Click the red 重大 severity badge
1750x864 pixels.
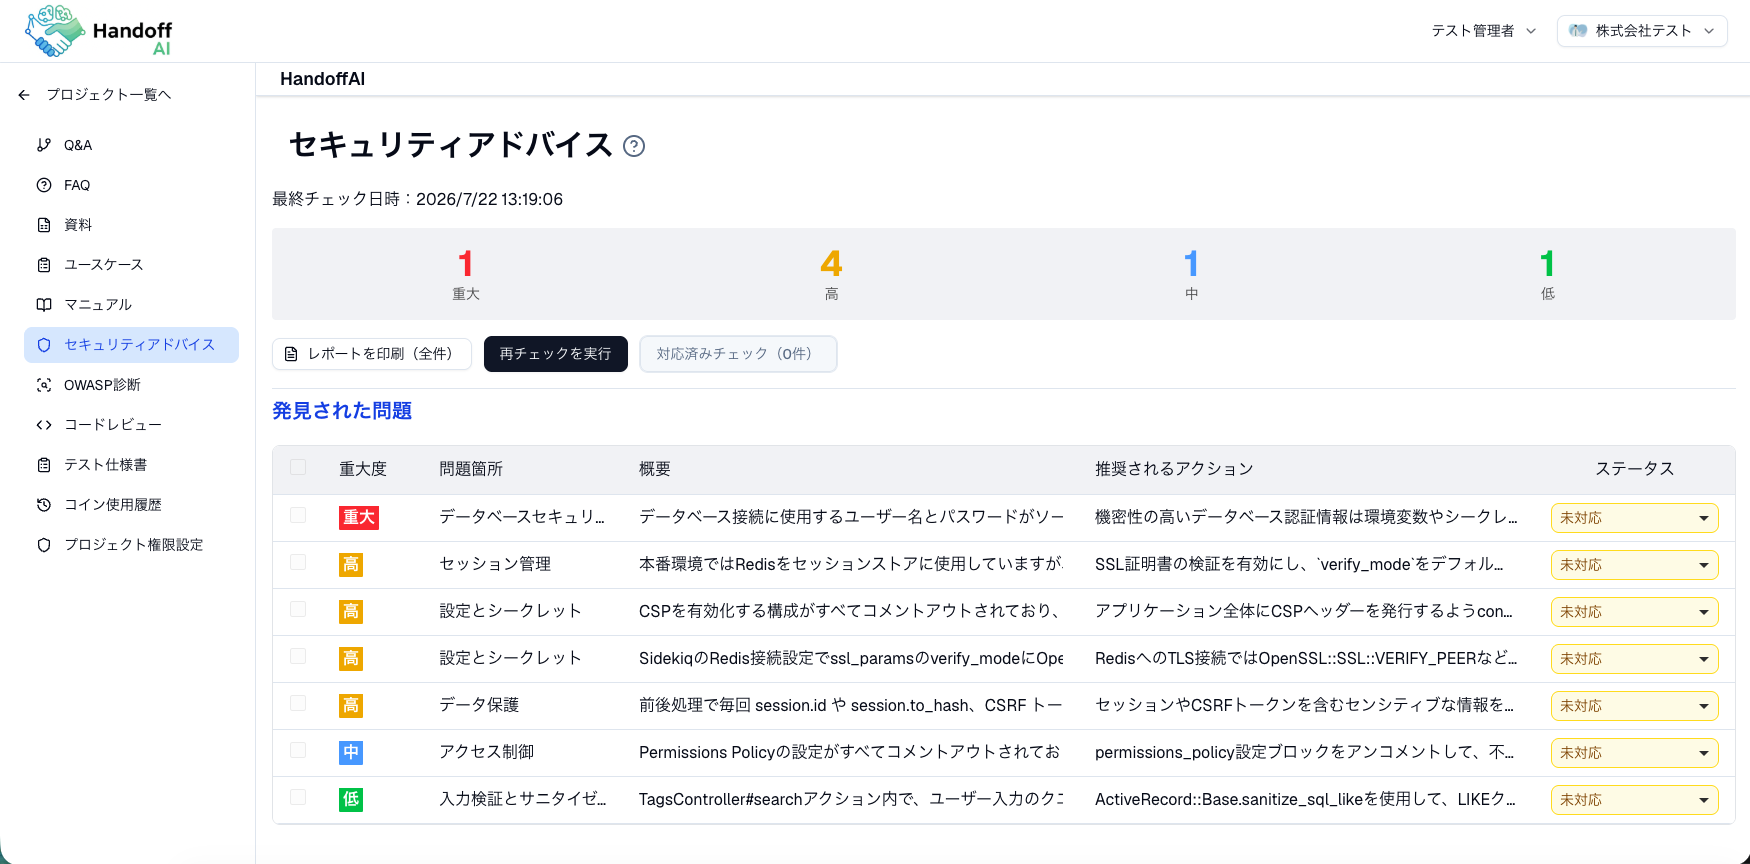pos(359,518)
